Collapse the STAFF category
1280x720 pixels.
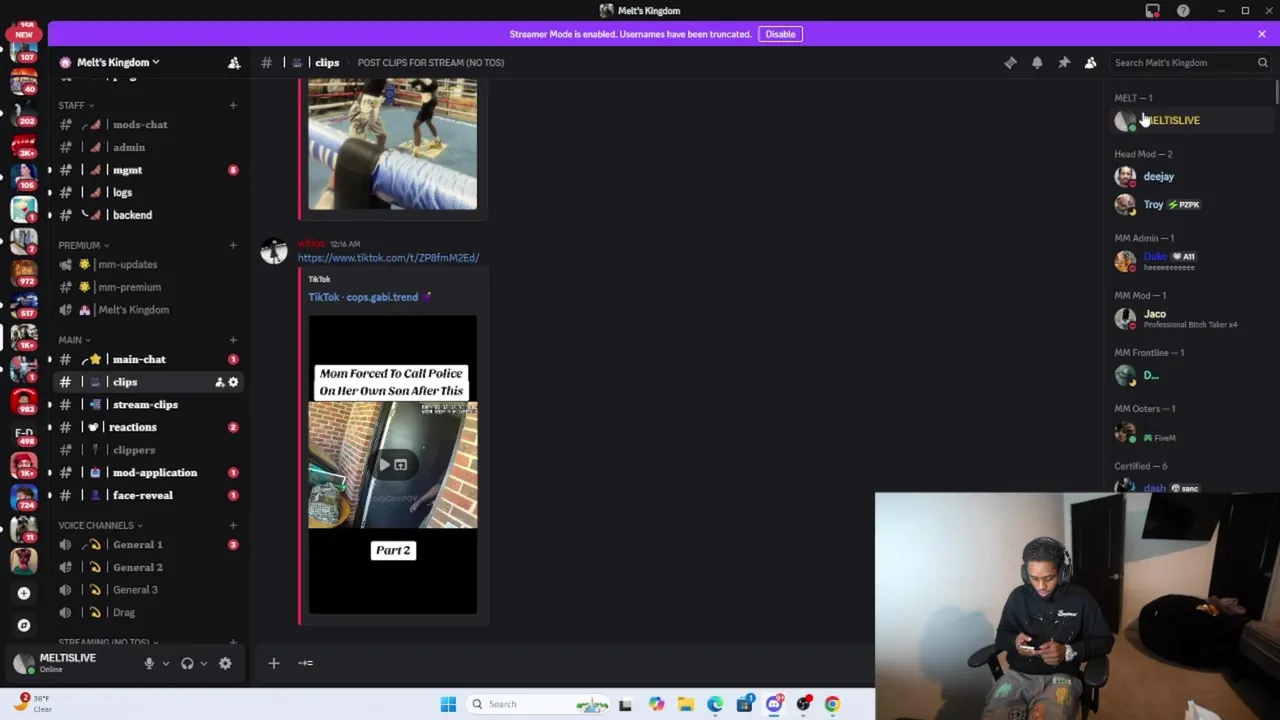coord(76,105)
